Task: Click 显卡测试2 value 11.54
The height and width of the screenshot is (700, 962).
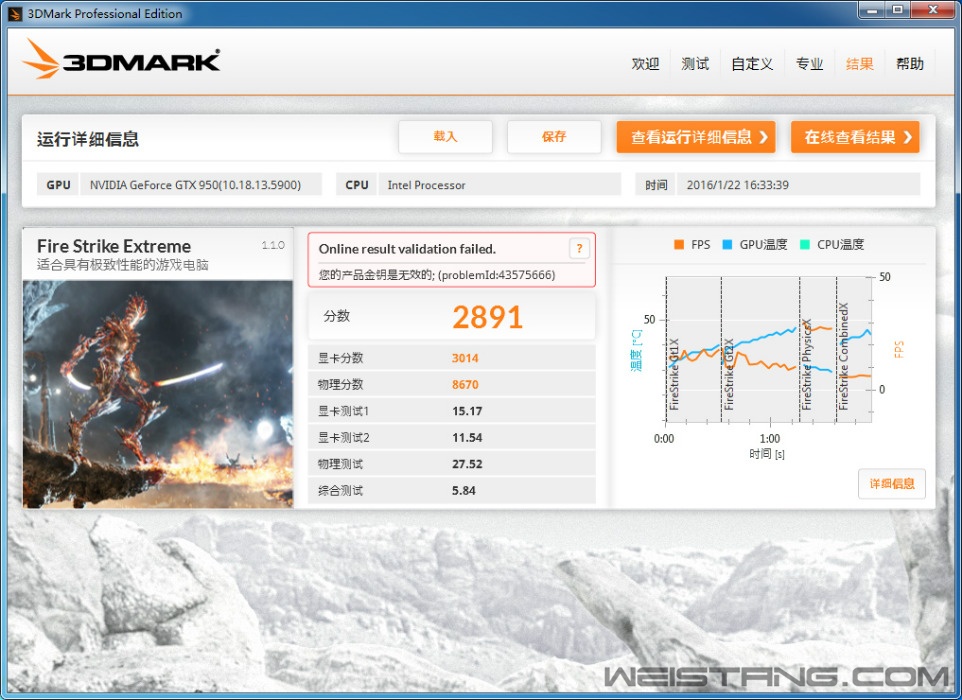Action: coord(467,437)
